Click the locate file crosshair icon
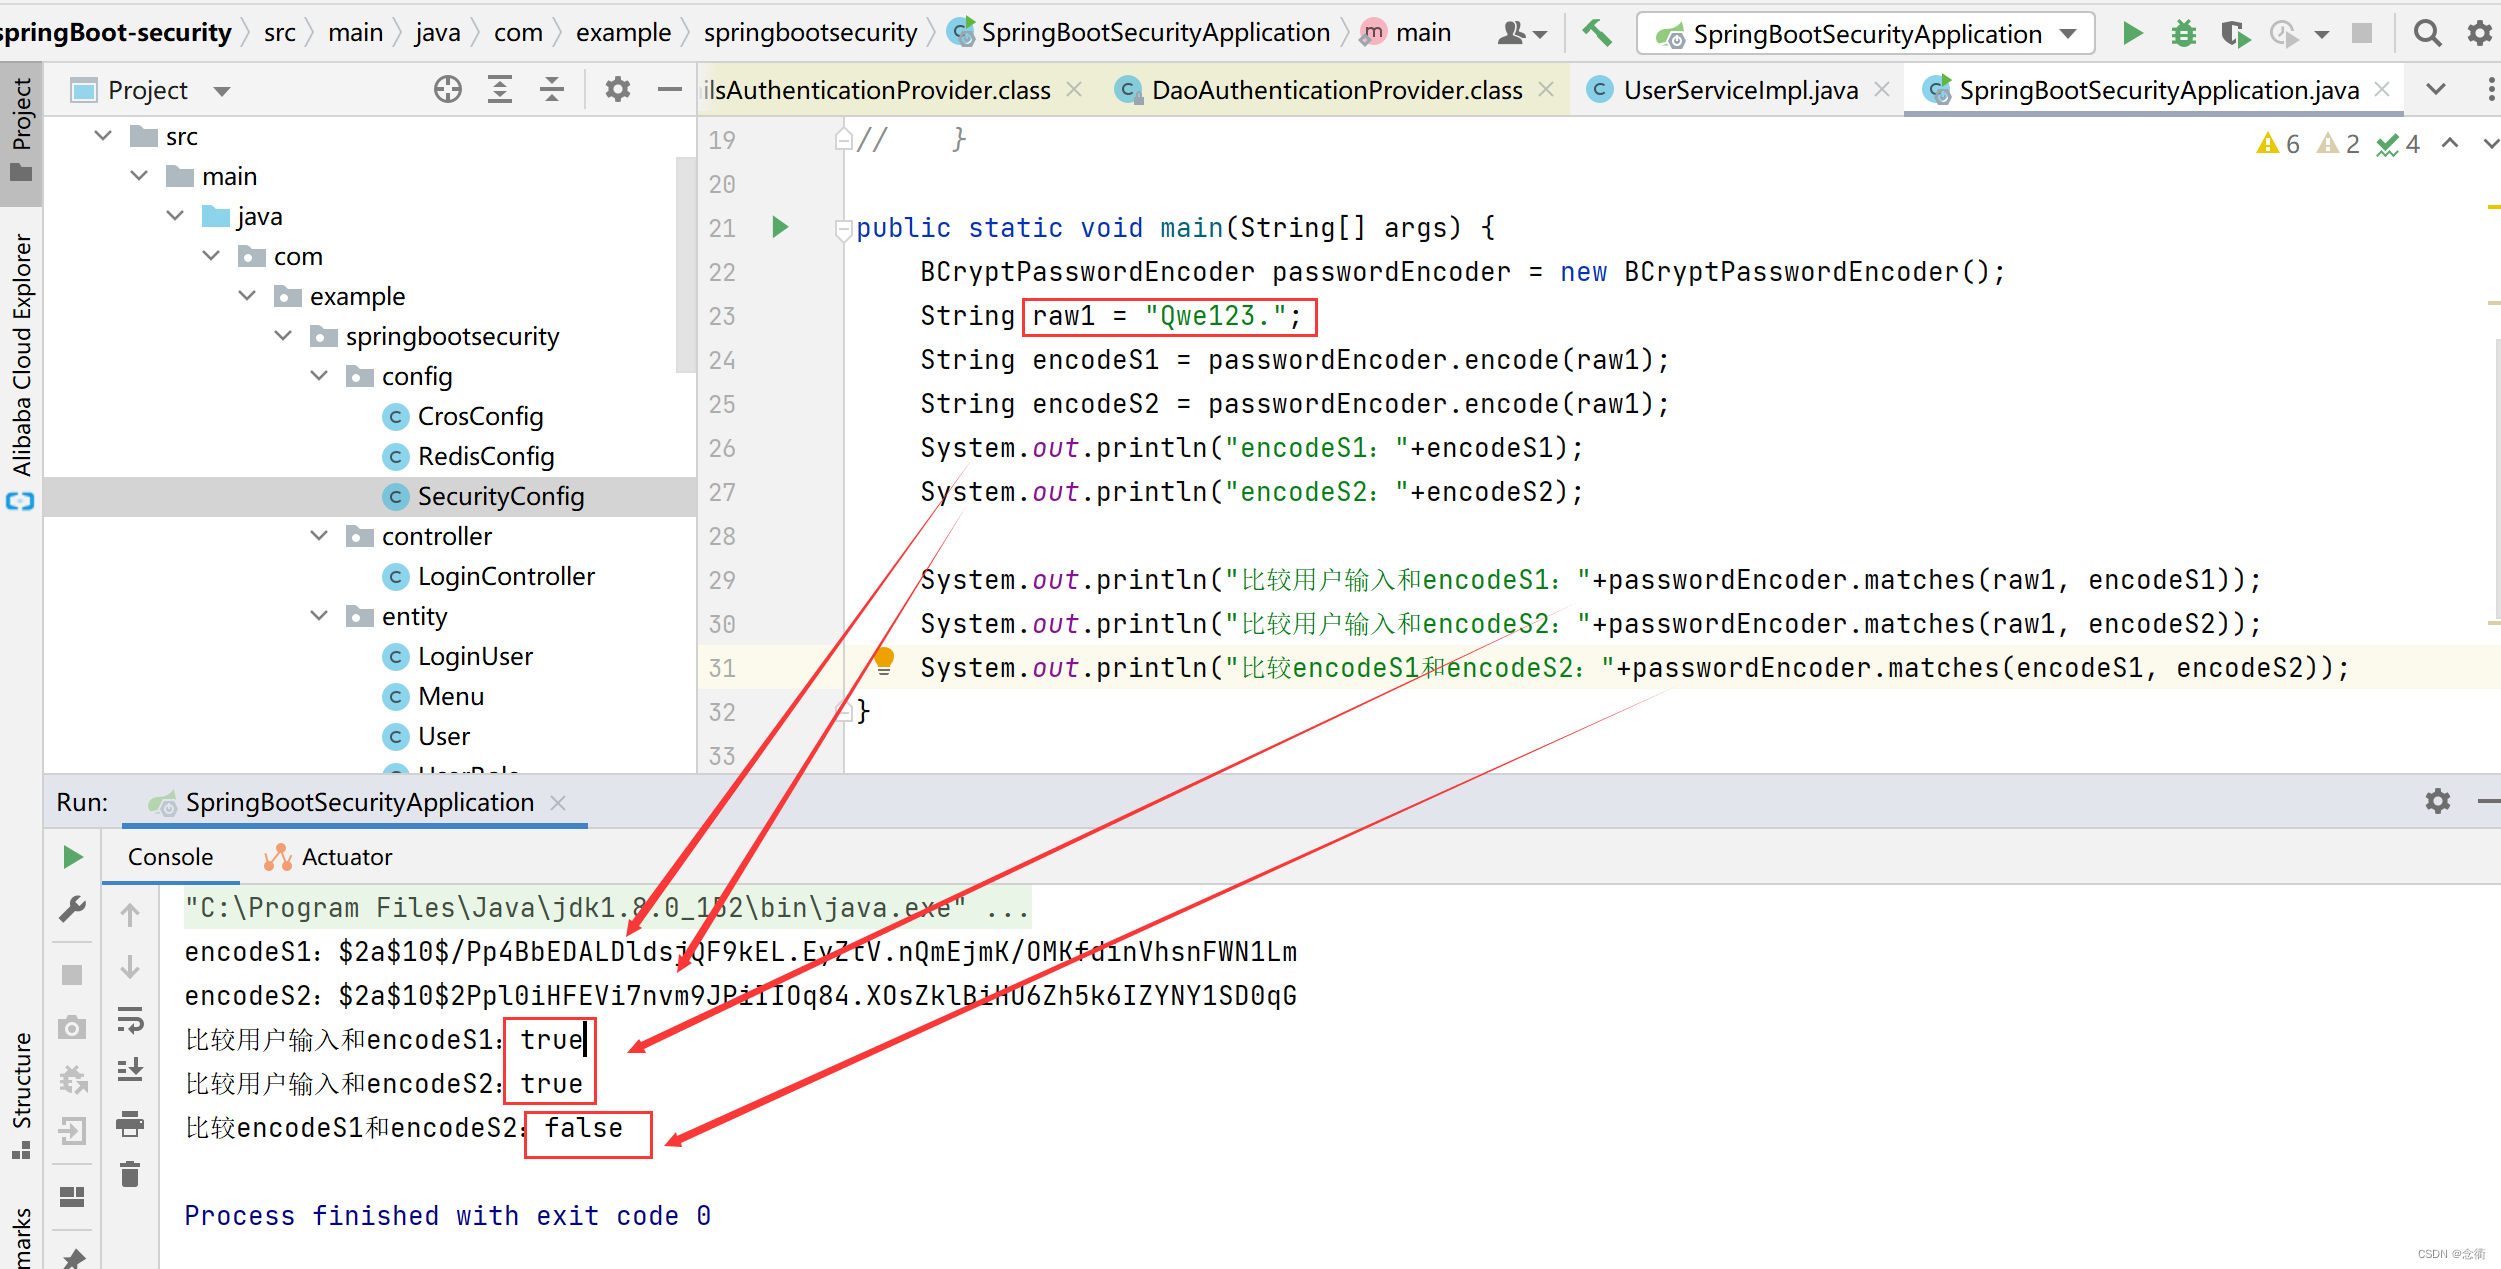The image size is (2501, 1269). 447,90
